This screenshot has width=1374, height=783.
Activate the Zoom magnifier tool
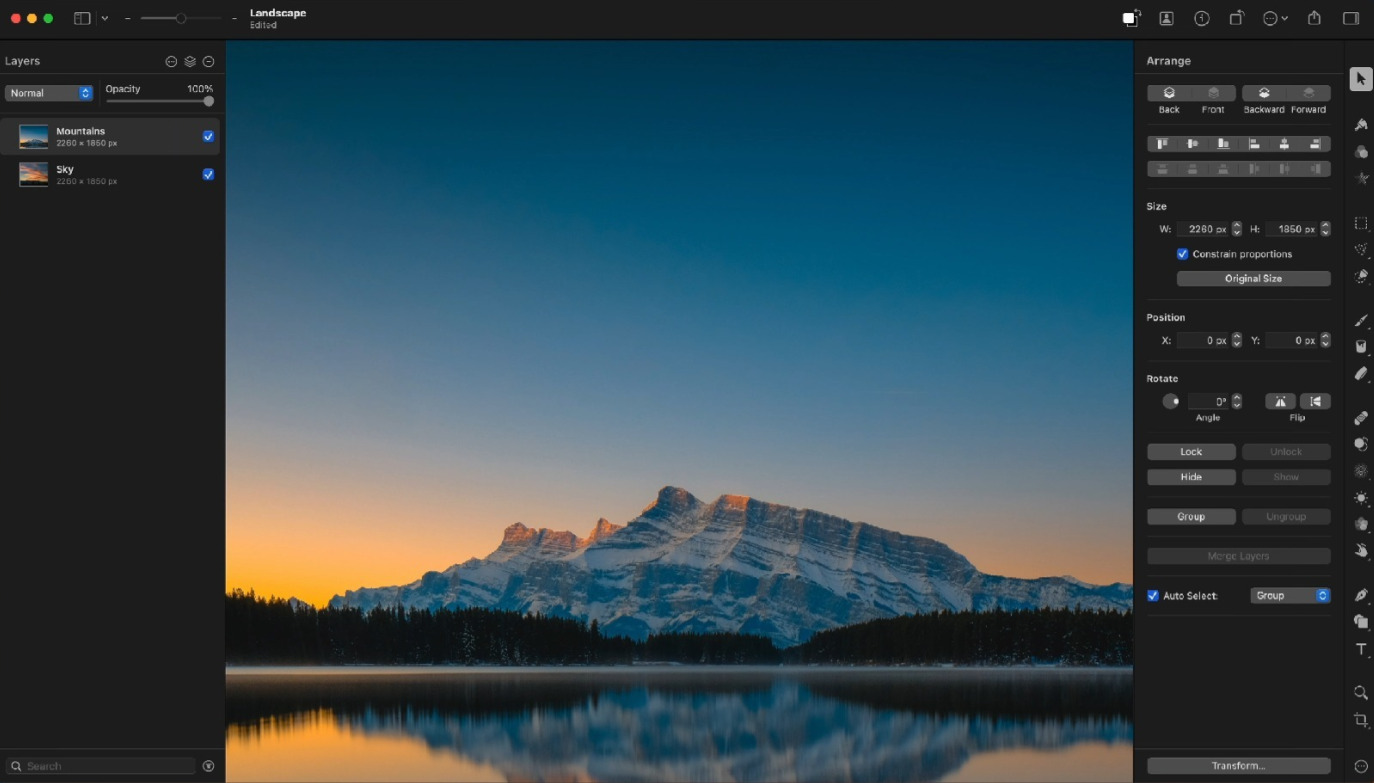pos(1360,692)
